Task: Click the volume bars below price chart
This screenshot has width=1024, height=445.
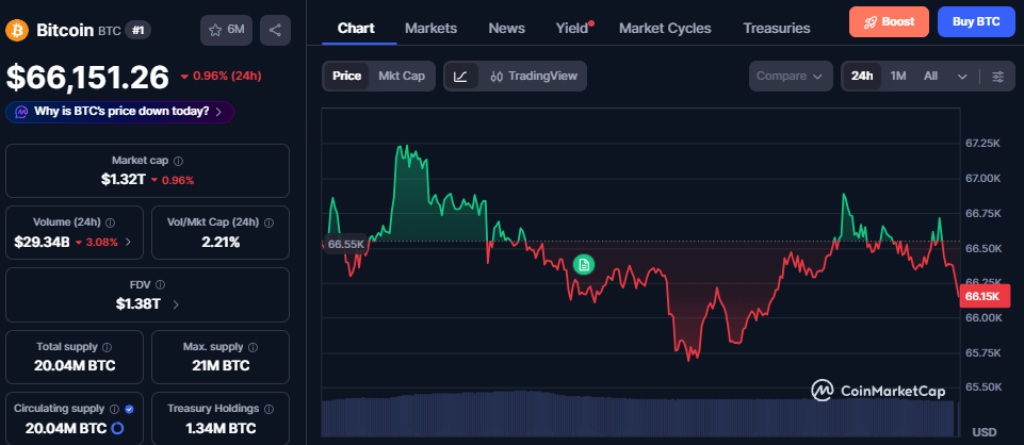Action: (640, 414)
